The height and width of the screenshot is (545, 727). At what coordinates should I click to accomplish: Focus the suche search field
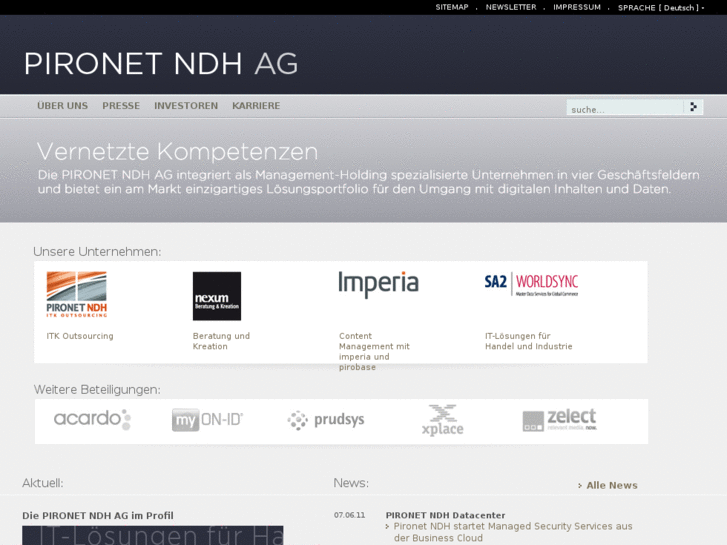tap(625, 108)
